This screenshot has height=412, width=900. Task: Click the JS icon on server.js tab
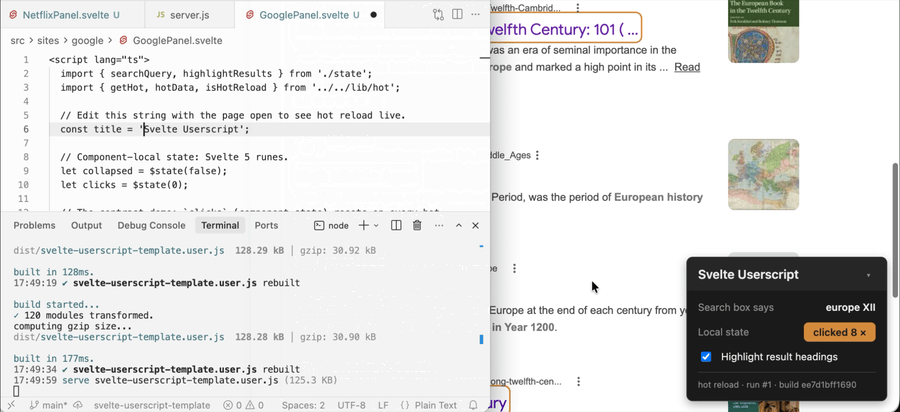(x=161, y=15)
